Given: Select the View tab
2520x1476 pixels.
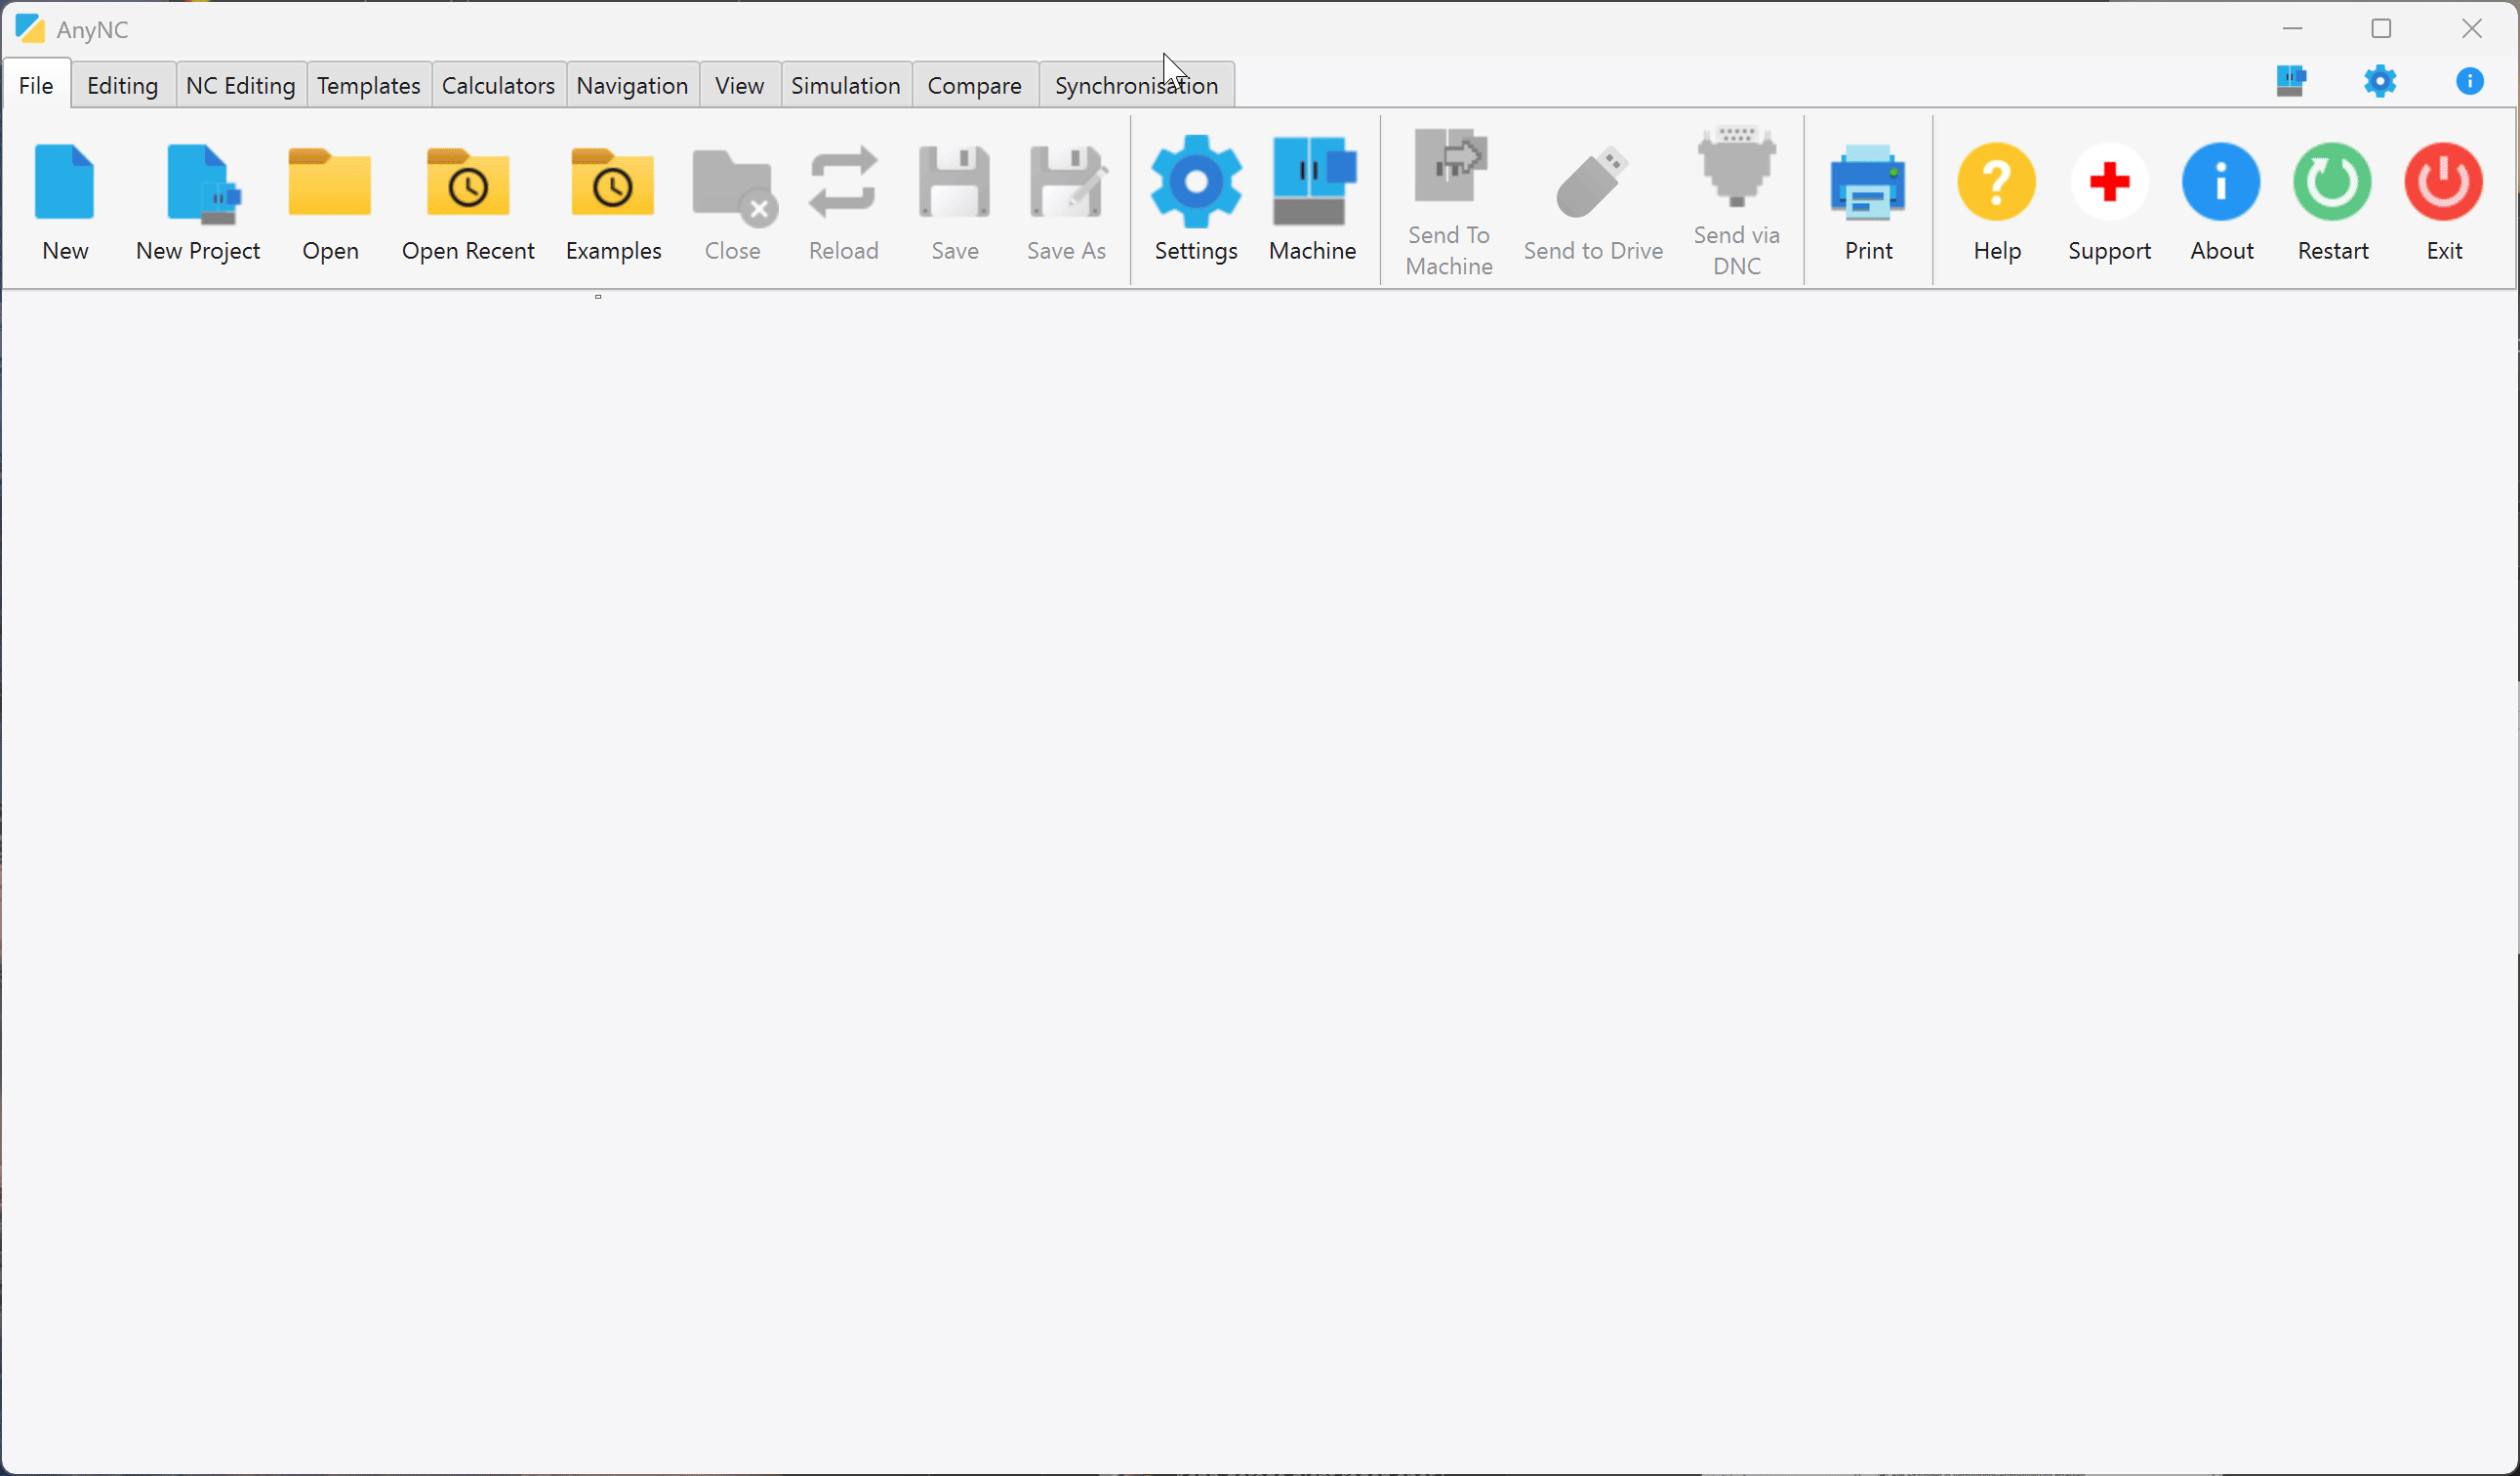Looking at the screenshot, I should [740, 85].
